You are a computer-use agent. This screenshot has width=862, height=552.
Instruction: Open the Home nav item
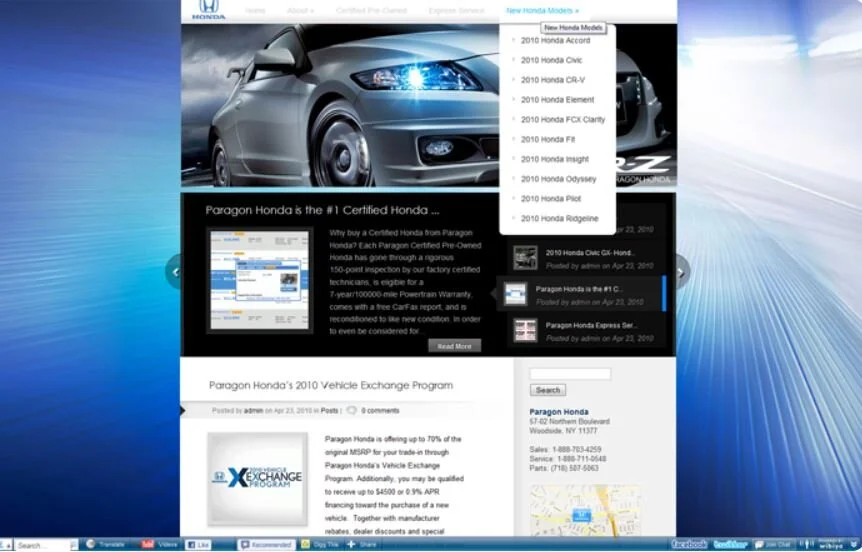point(255,11)
